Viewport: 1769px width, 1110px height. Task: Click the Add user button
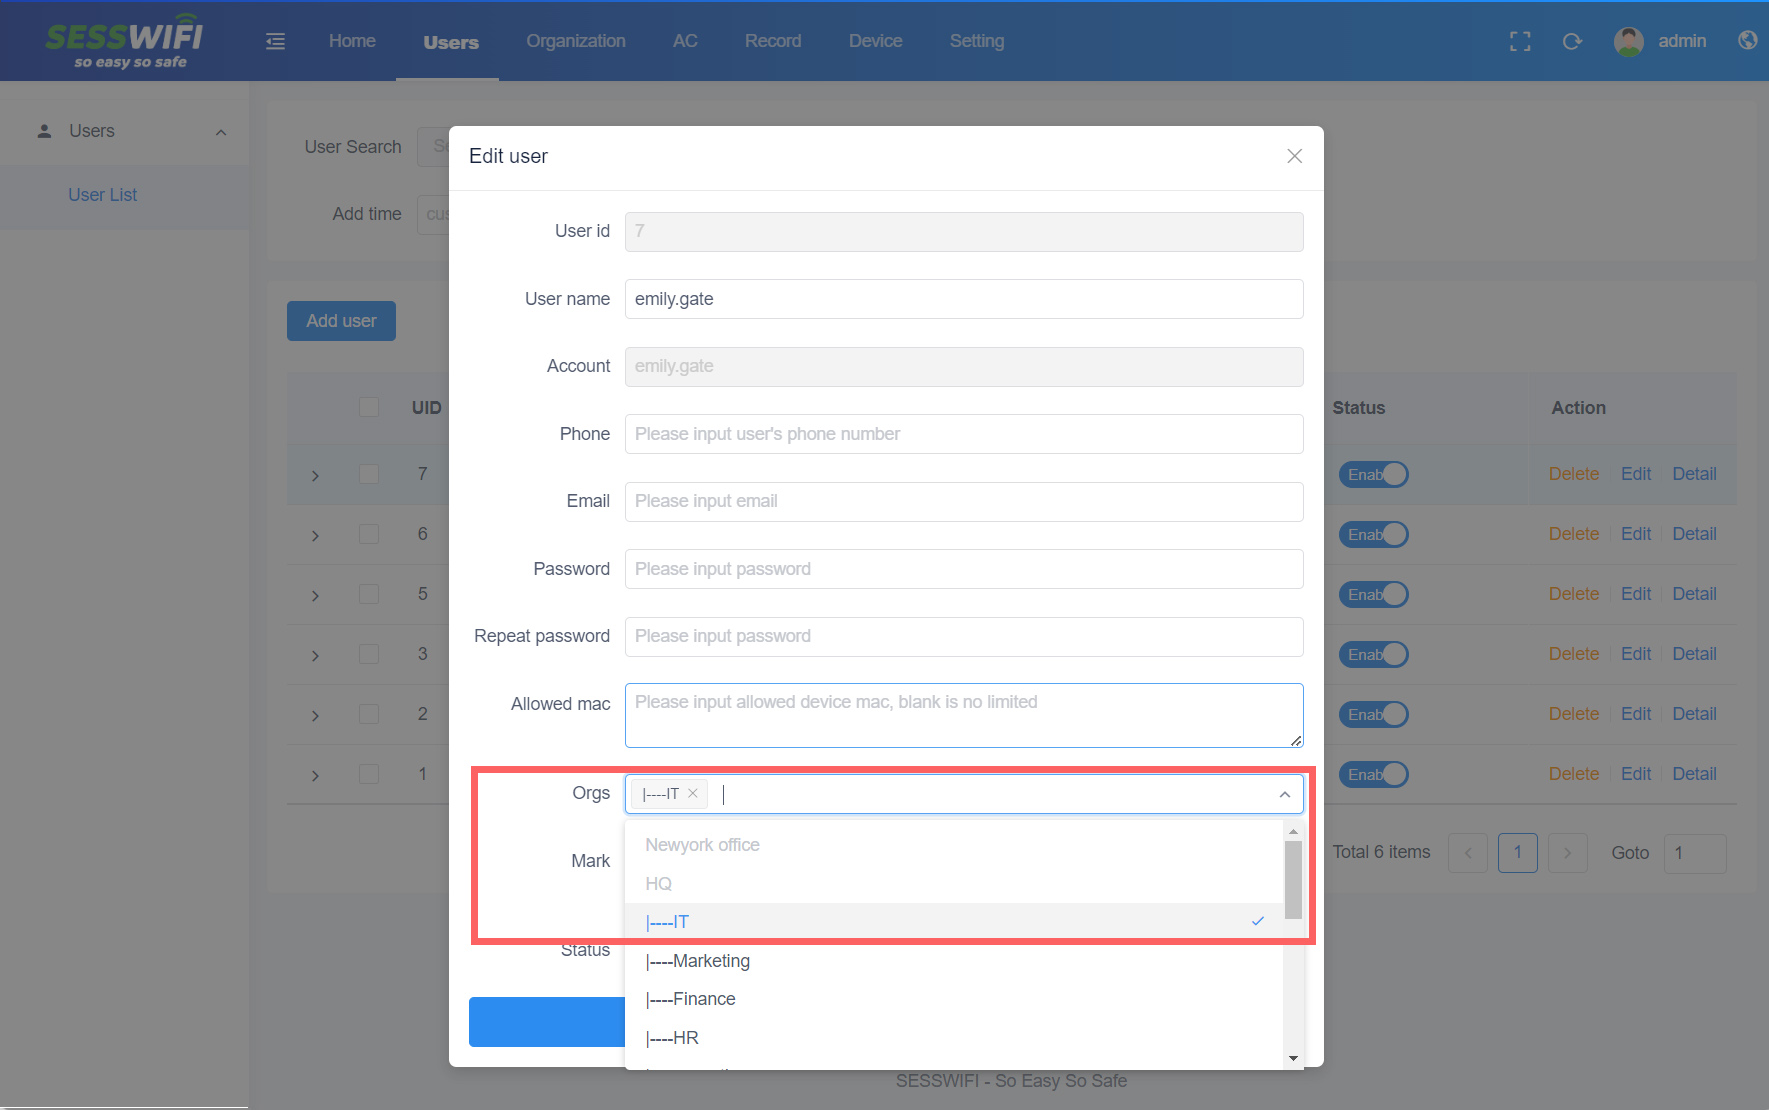341,321
